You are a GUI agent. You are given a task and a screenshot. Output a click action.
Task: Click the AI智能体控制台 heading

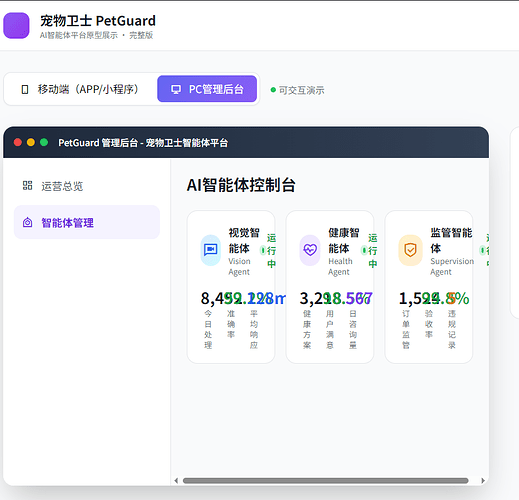pos(241,185)
